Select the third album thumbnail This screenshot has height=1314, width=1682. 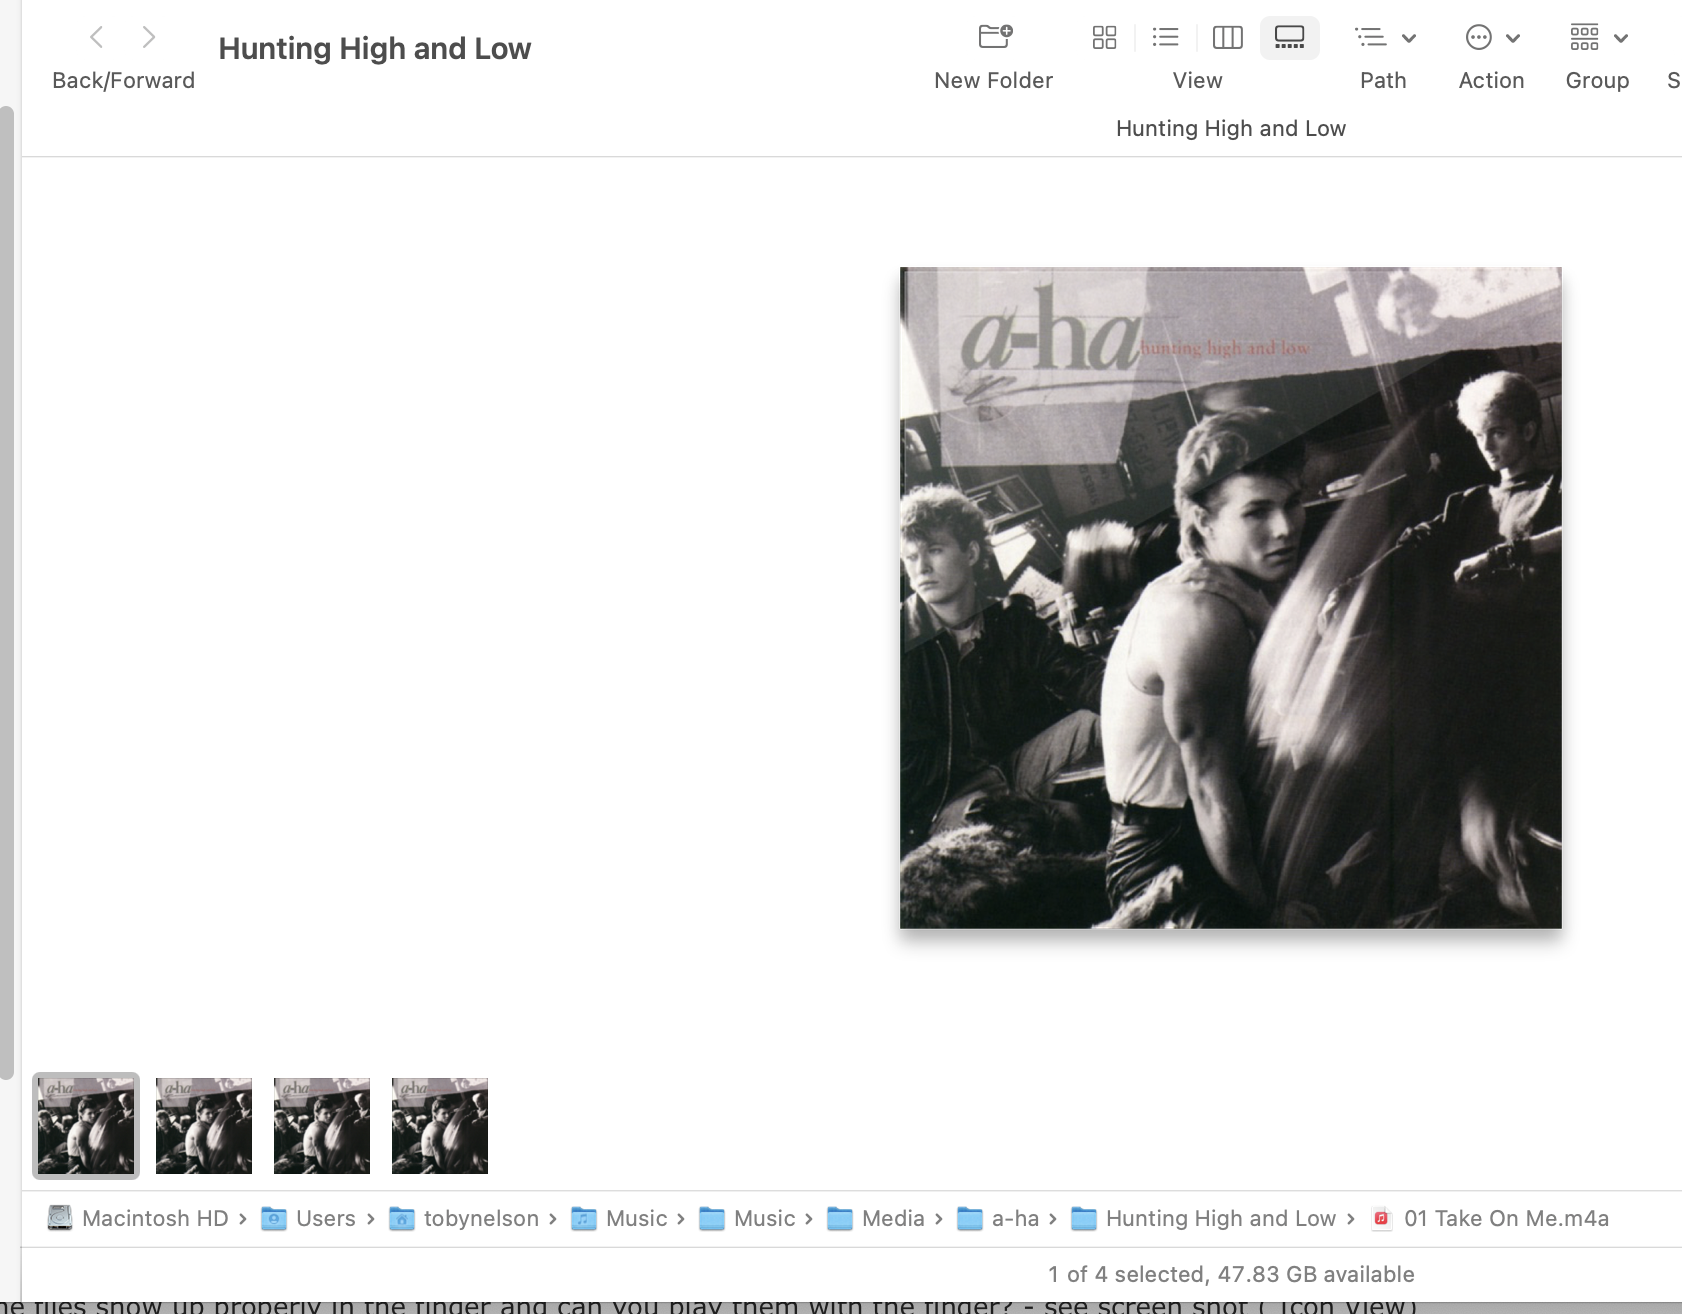pyautogui.click(x=322, y=1126)
